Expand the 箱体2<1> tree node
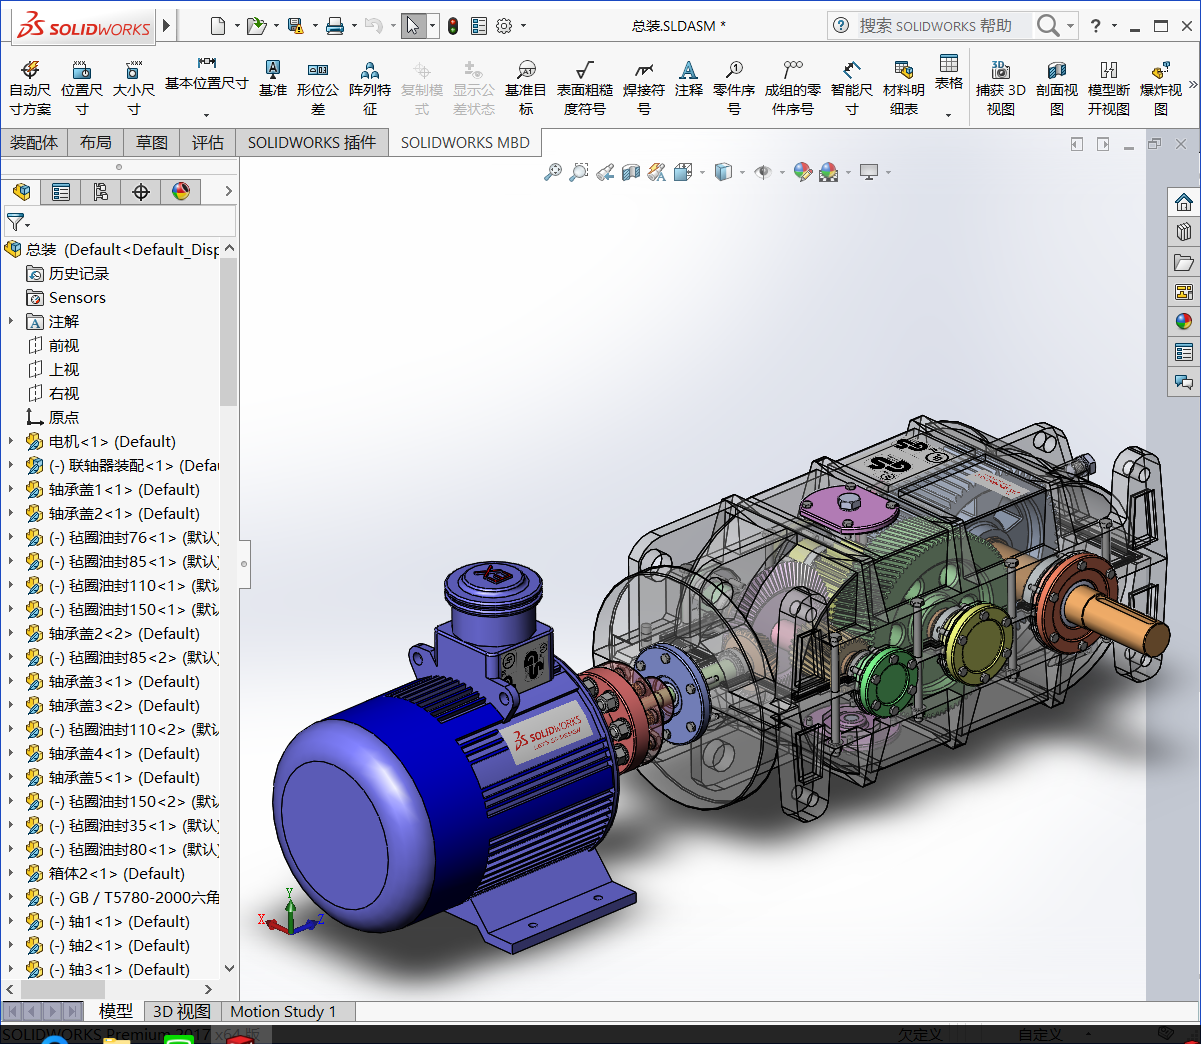The image size is (1201, 1044). (x=11, y=873)
